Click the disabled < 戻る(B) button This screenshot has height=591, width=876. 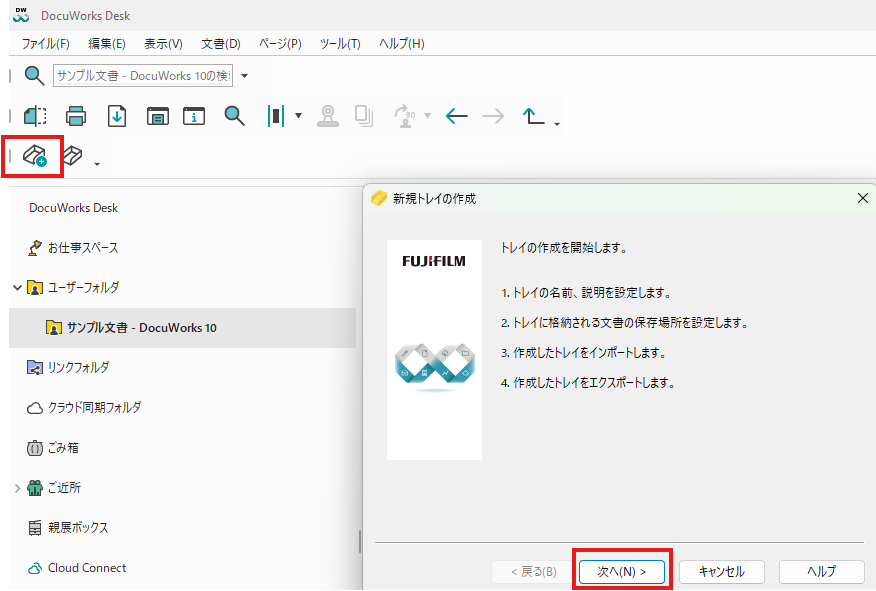pos(534,571)
